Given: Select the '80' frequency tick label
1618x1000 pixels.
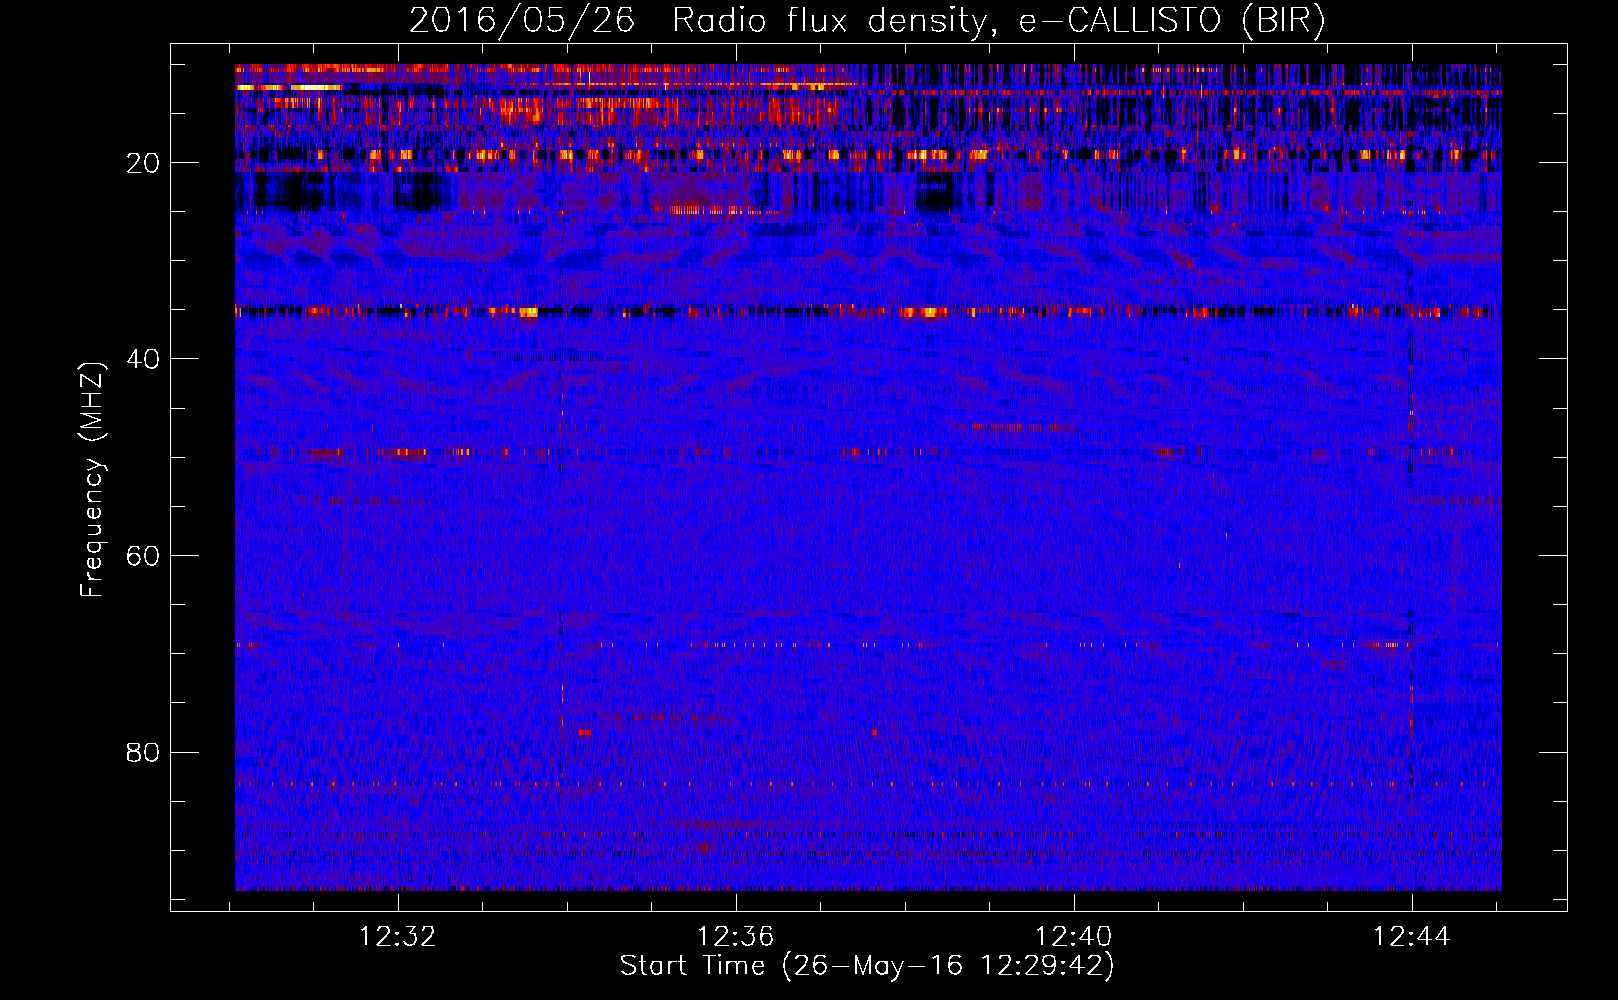Looking at the screenshot, I should coord(143,752).
